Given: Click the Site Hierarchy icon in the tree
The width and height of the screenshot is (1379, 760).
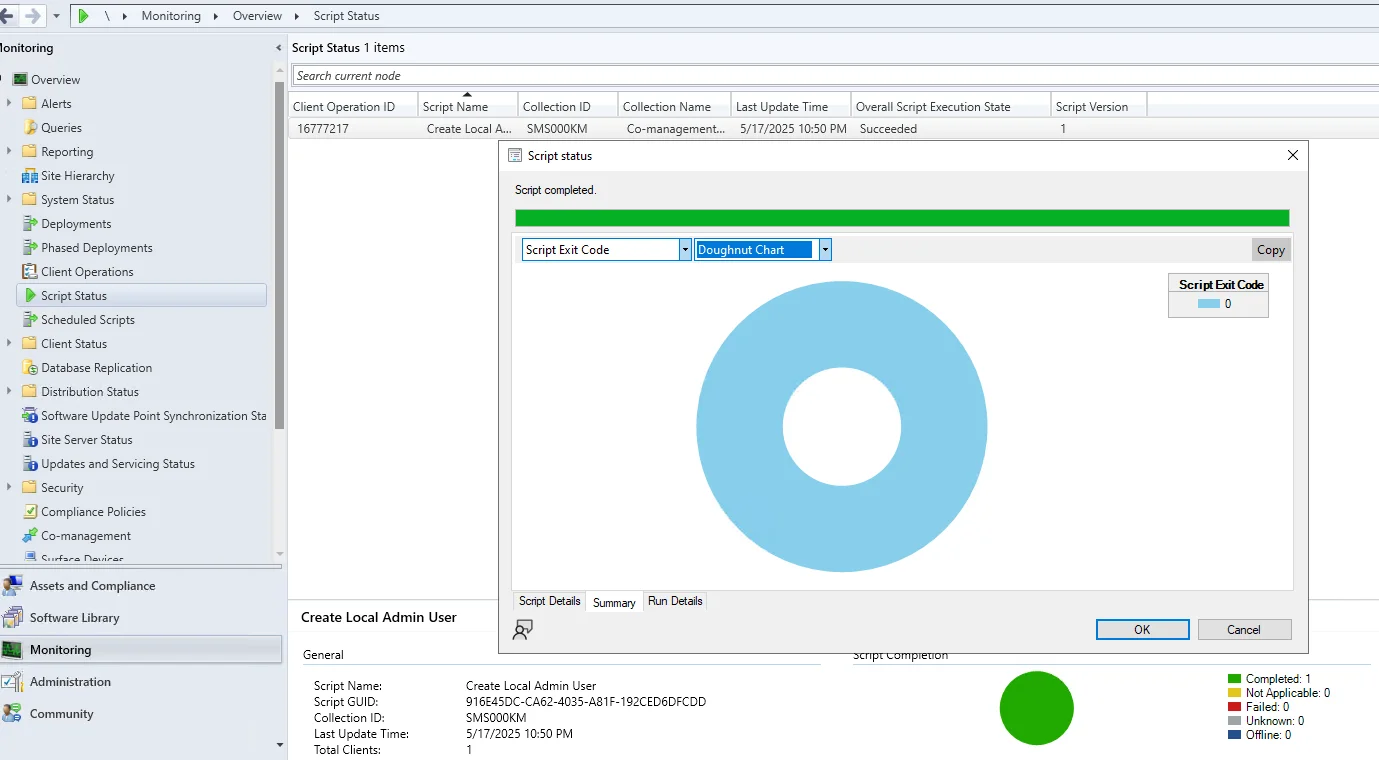Looking at the screenshot, I should 30,176.
